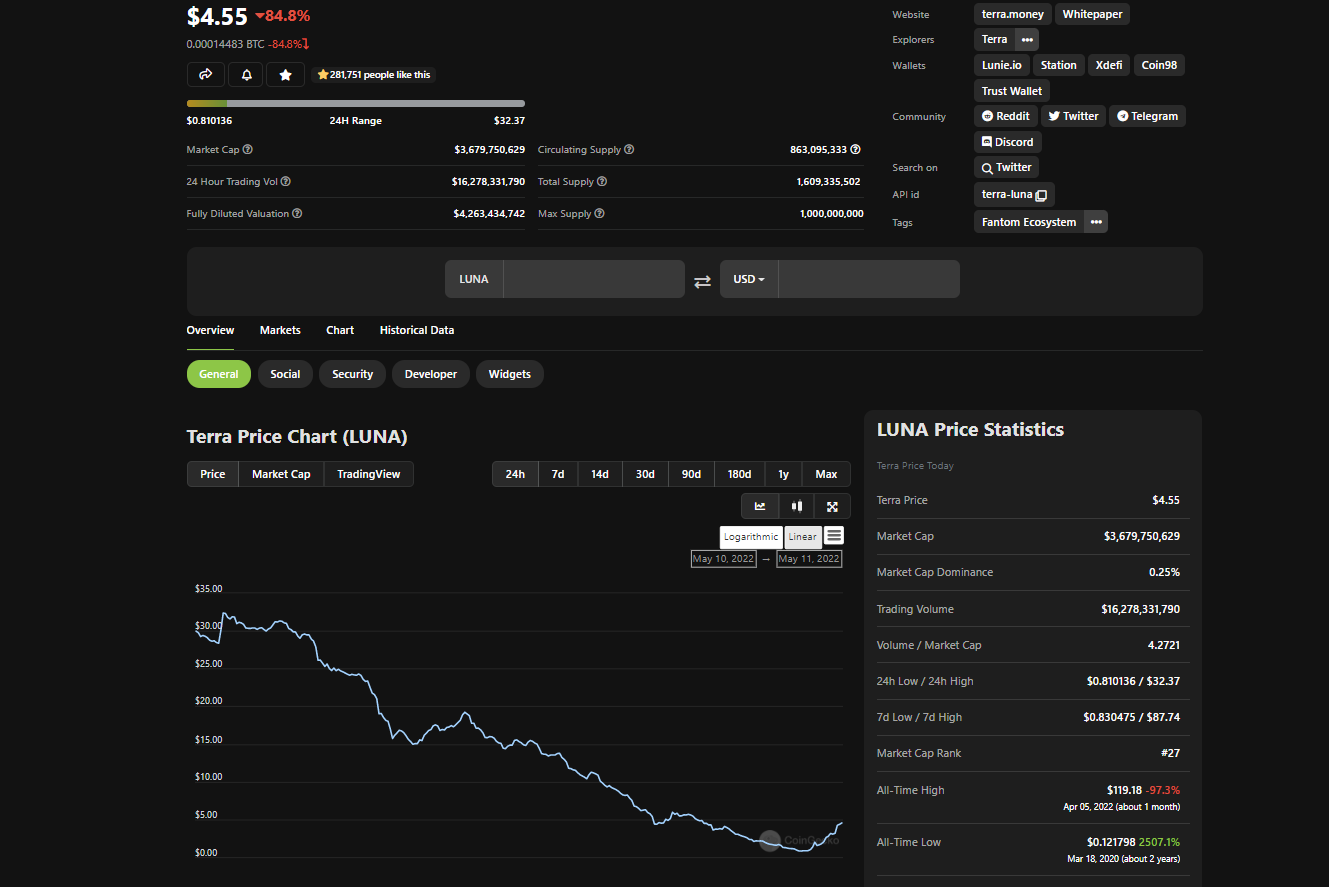Click the 24H Range price bar
Image resolution: width=1329 pixels, height=887 pixels.
(356, 103)
